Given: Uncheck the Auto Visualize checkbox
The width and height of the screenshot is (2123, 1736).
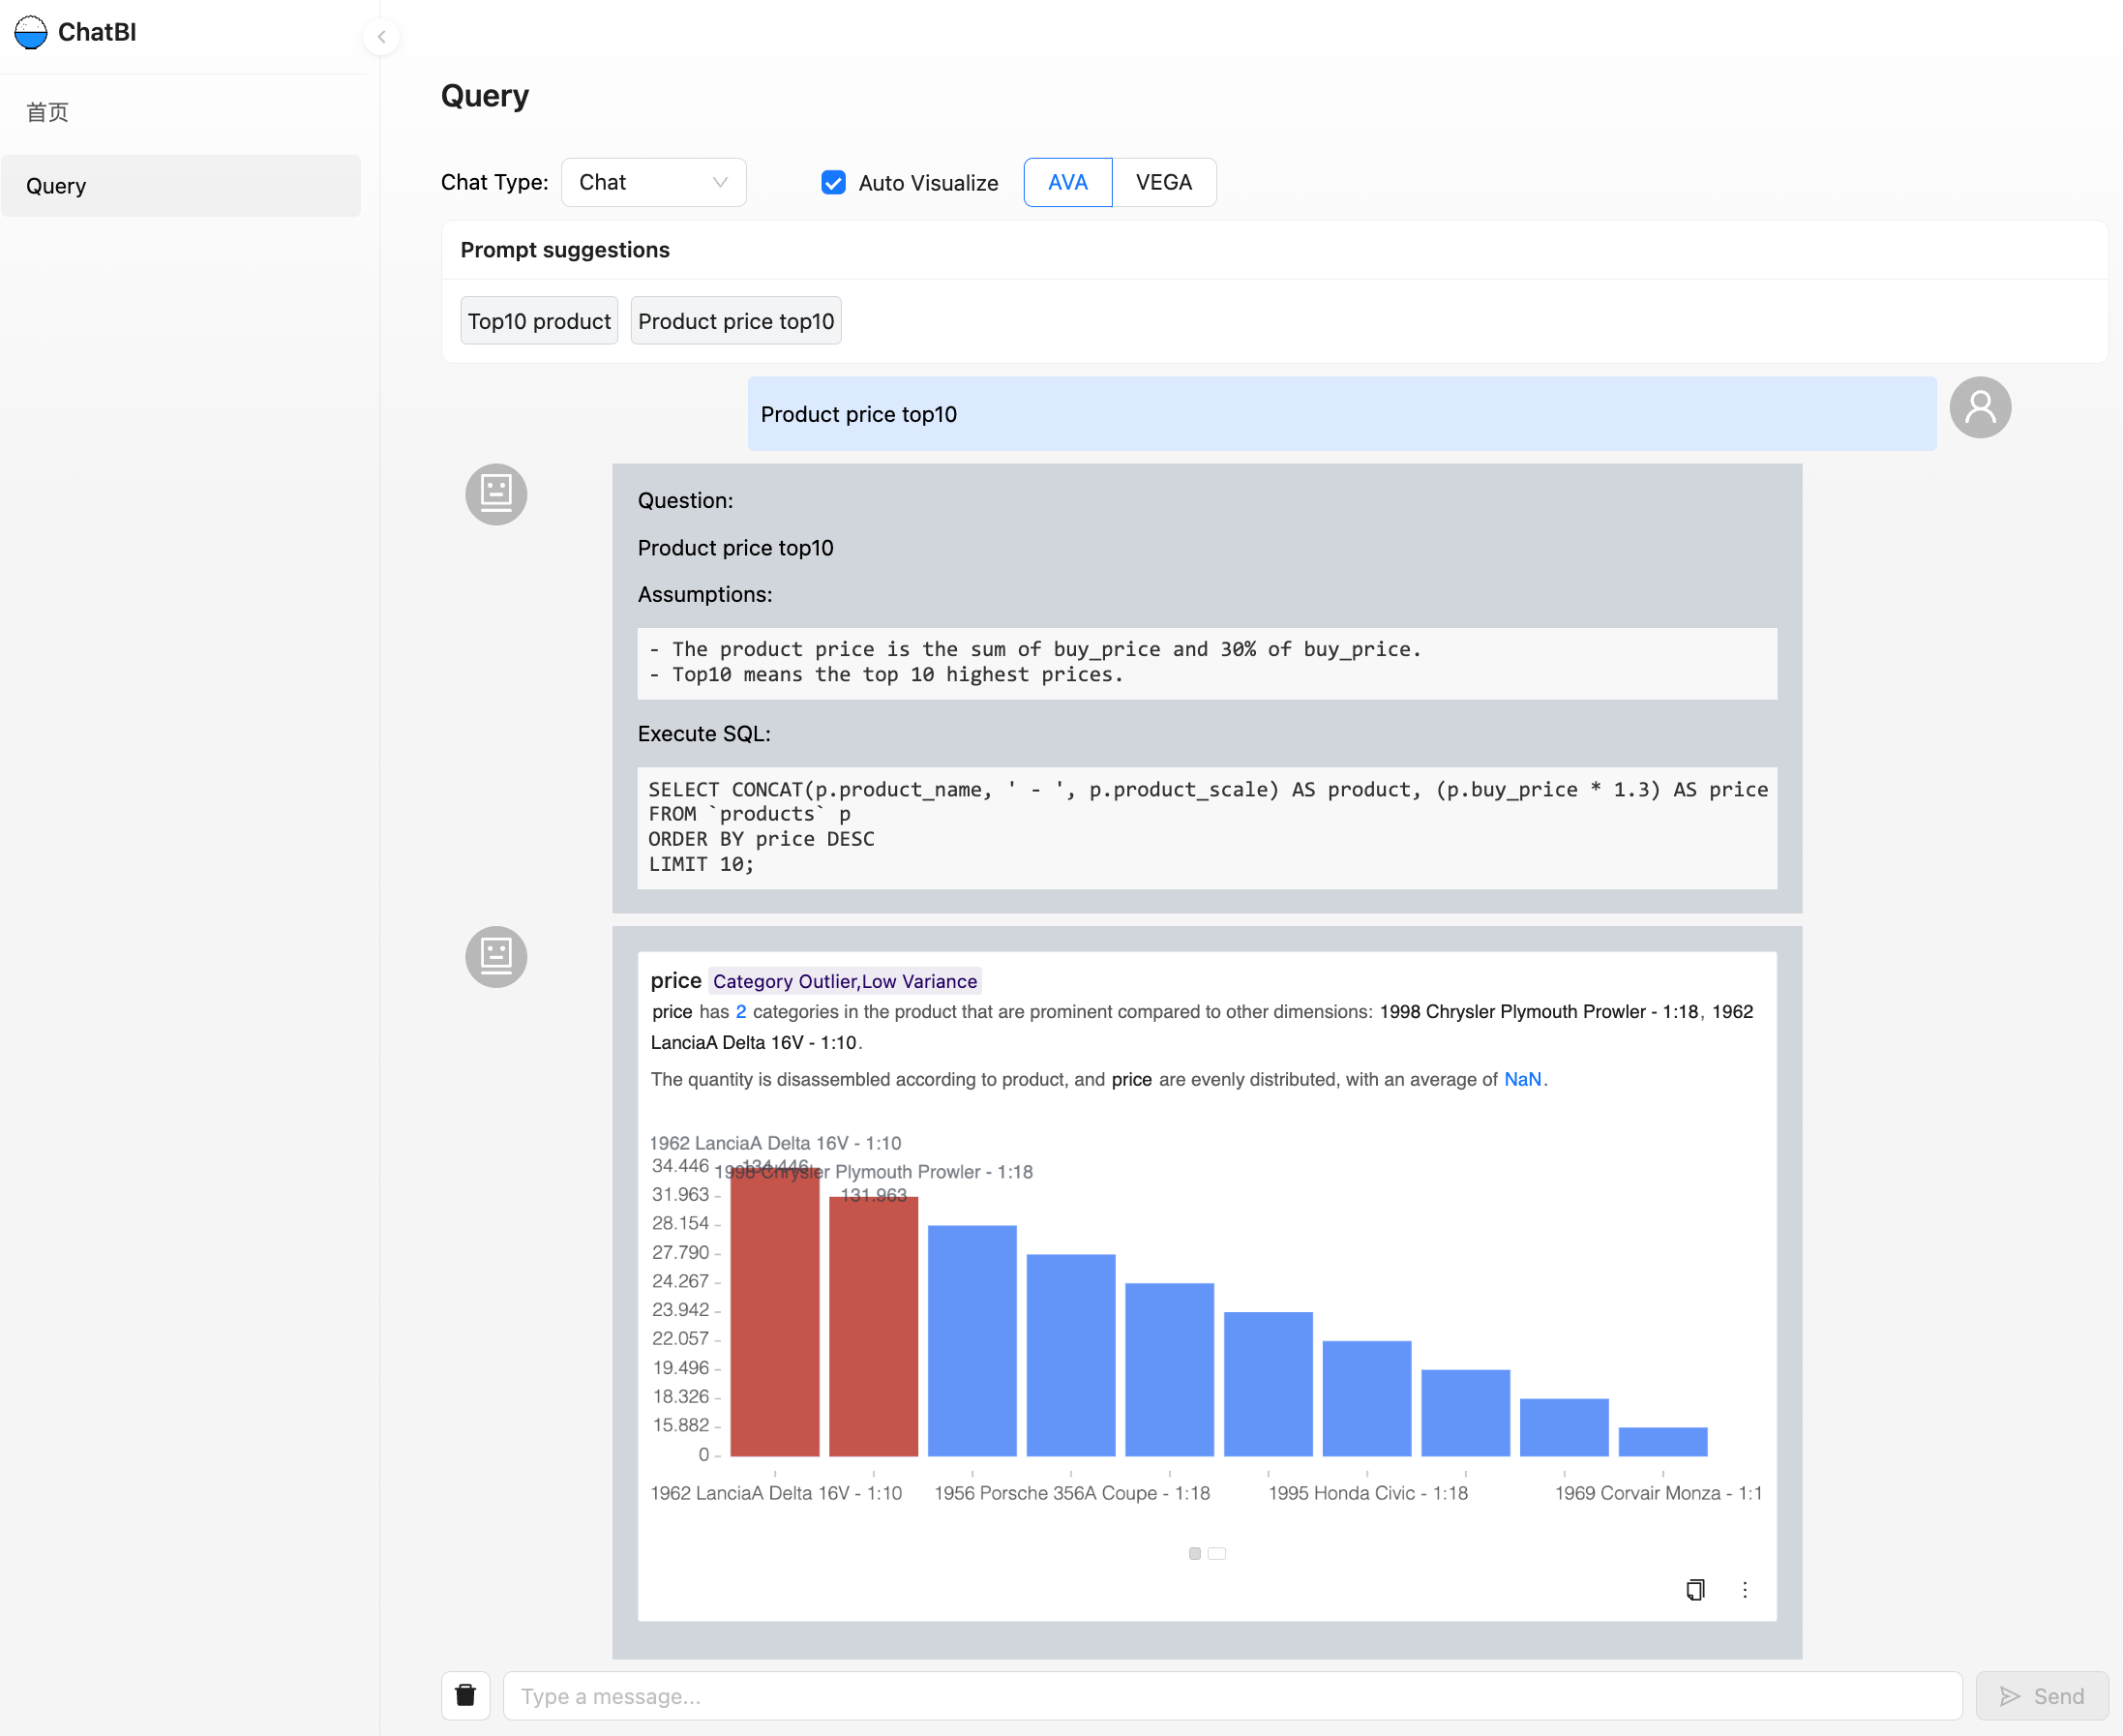Looking at the screenshot, I should 833,182.
